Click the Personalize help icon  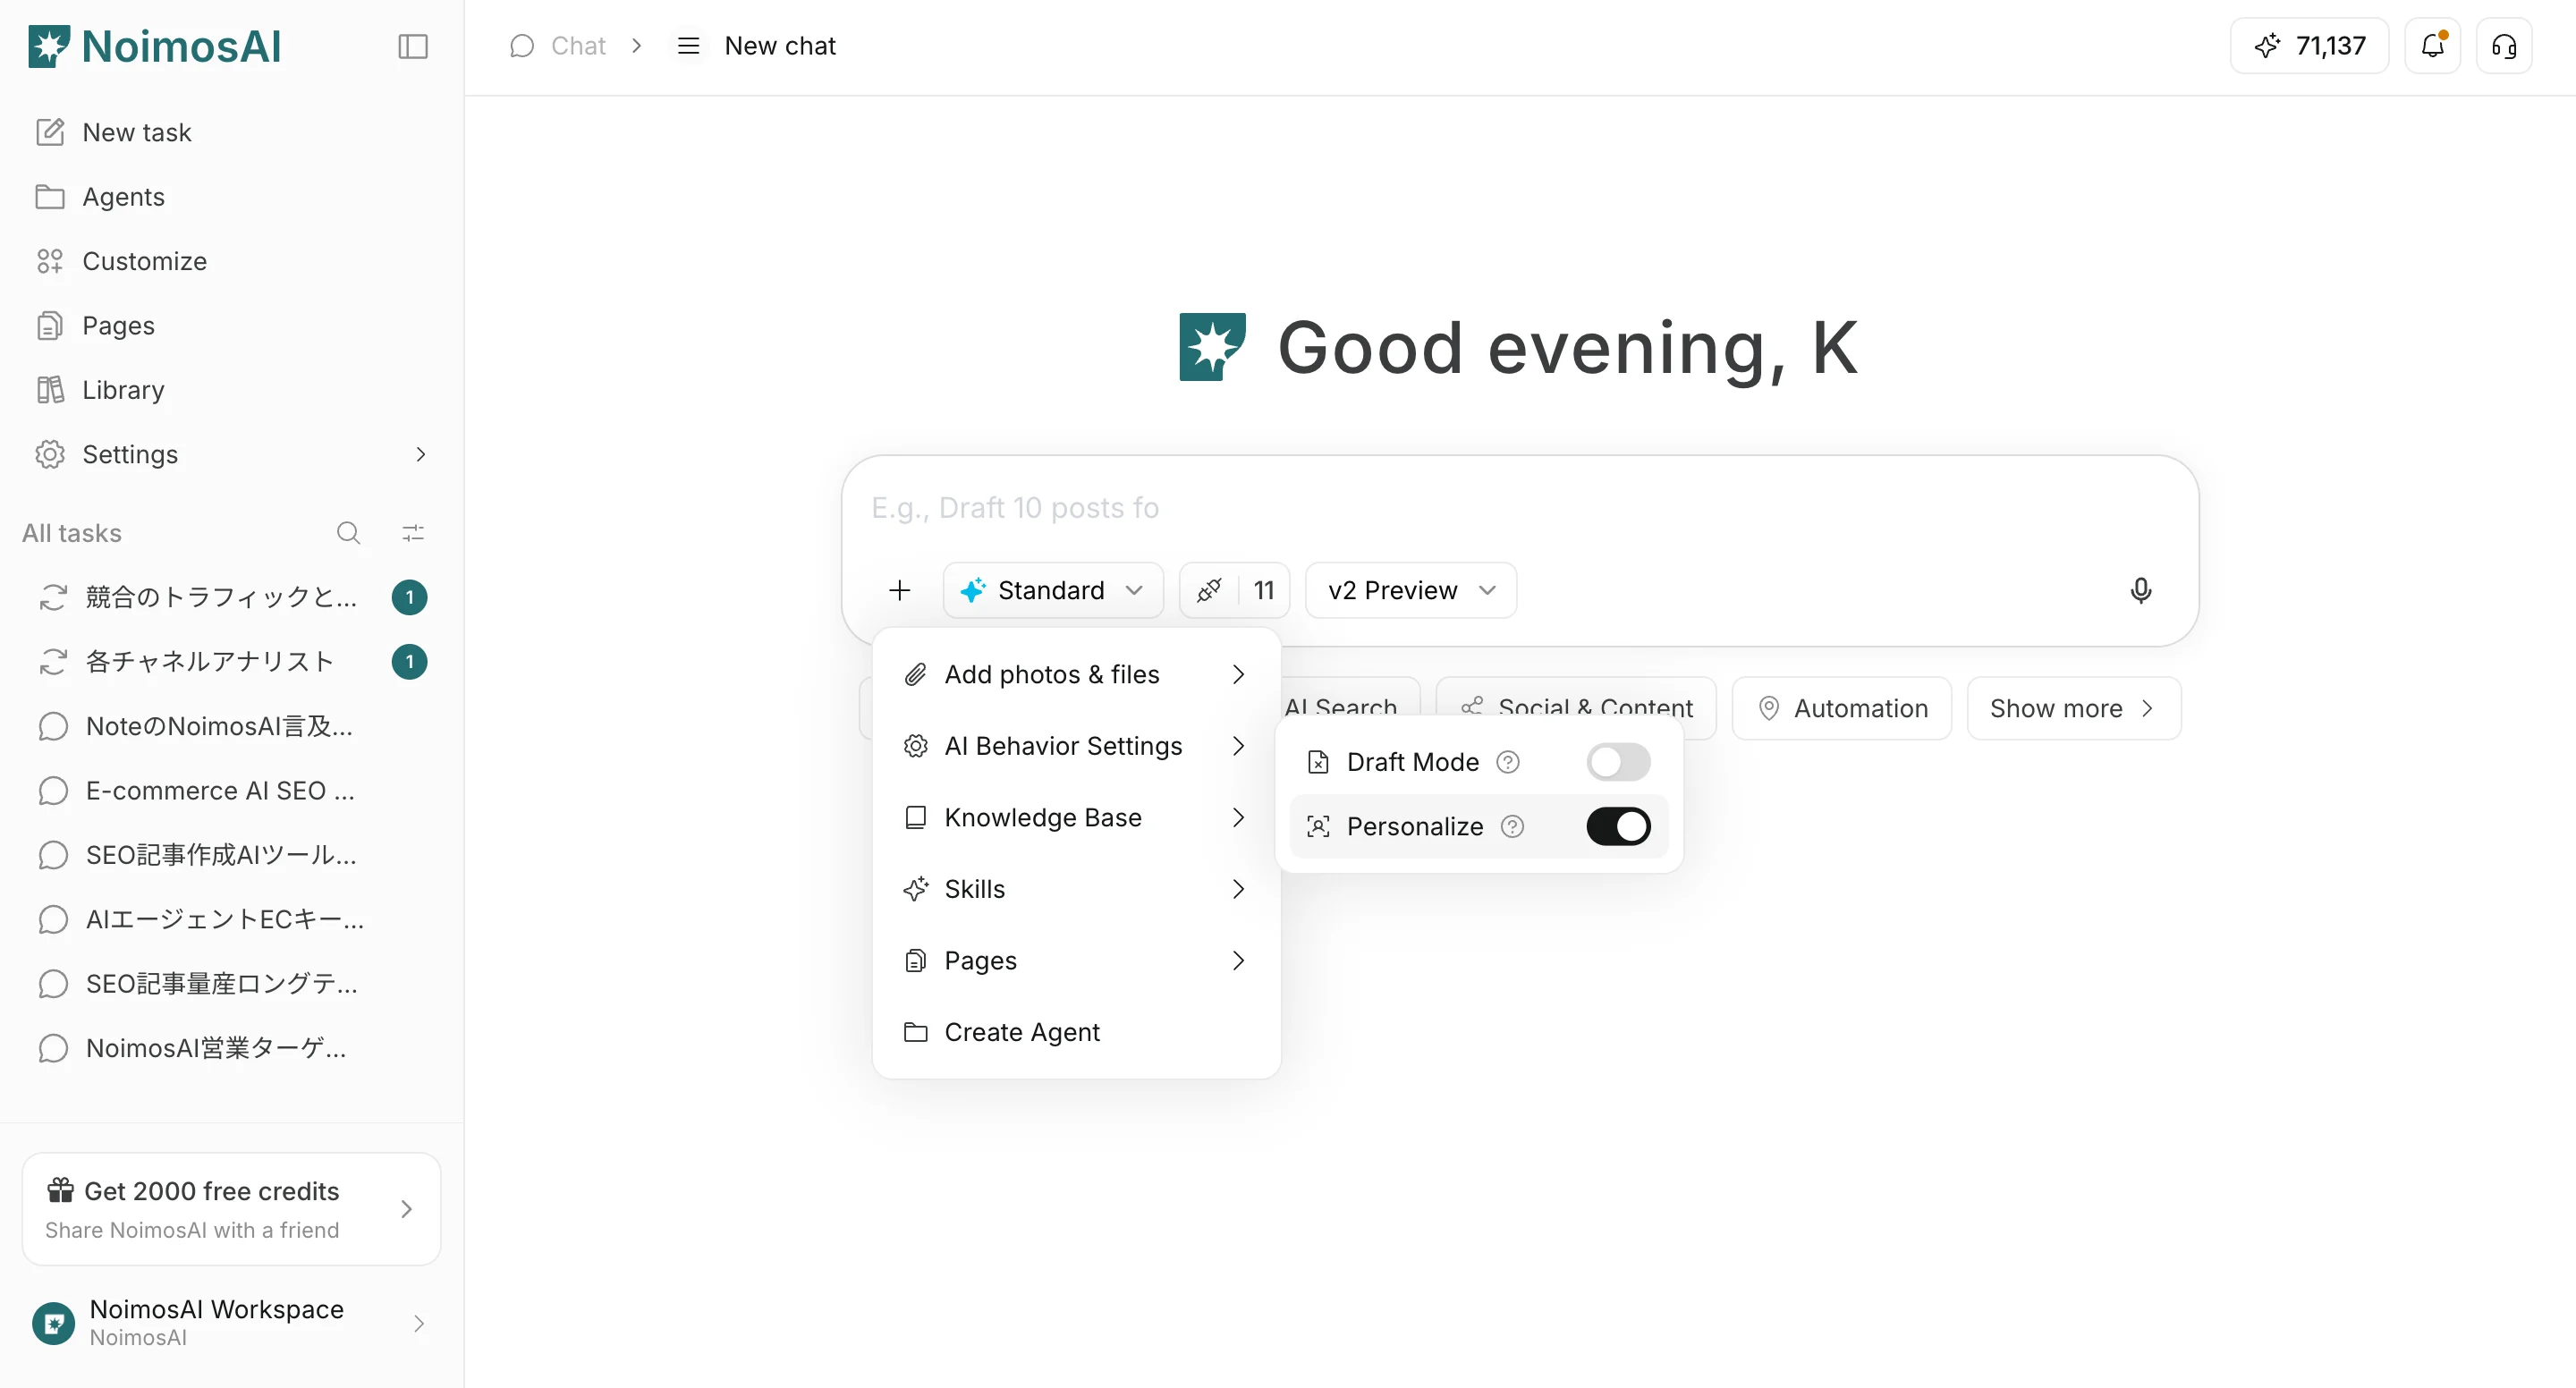click(1513, 826)
